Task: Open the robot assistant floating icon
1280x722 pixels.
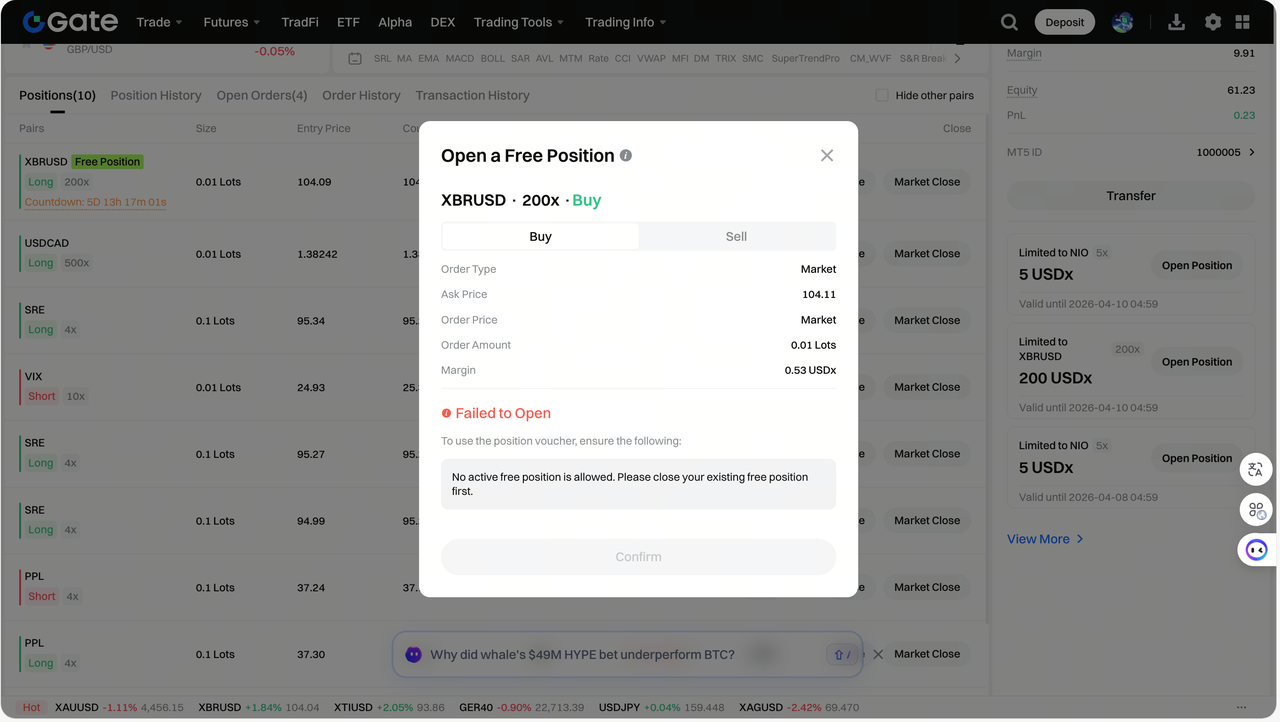Action: coord(1256,550)
